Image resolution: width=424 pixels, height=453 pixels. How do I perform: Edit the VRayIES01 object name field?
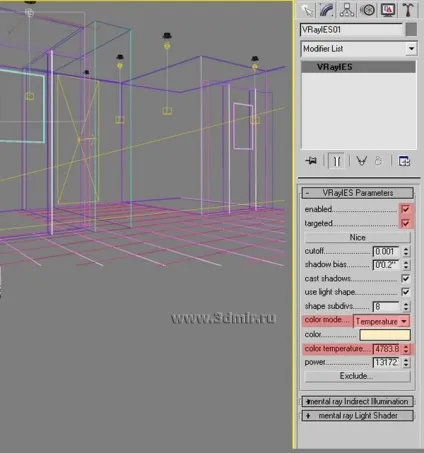351,30
